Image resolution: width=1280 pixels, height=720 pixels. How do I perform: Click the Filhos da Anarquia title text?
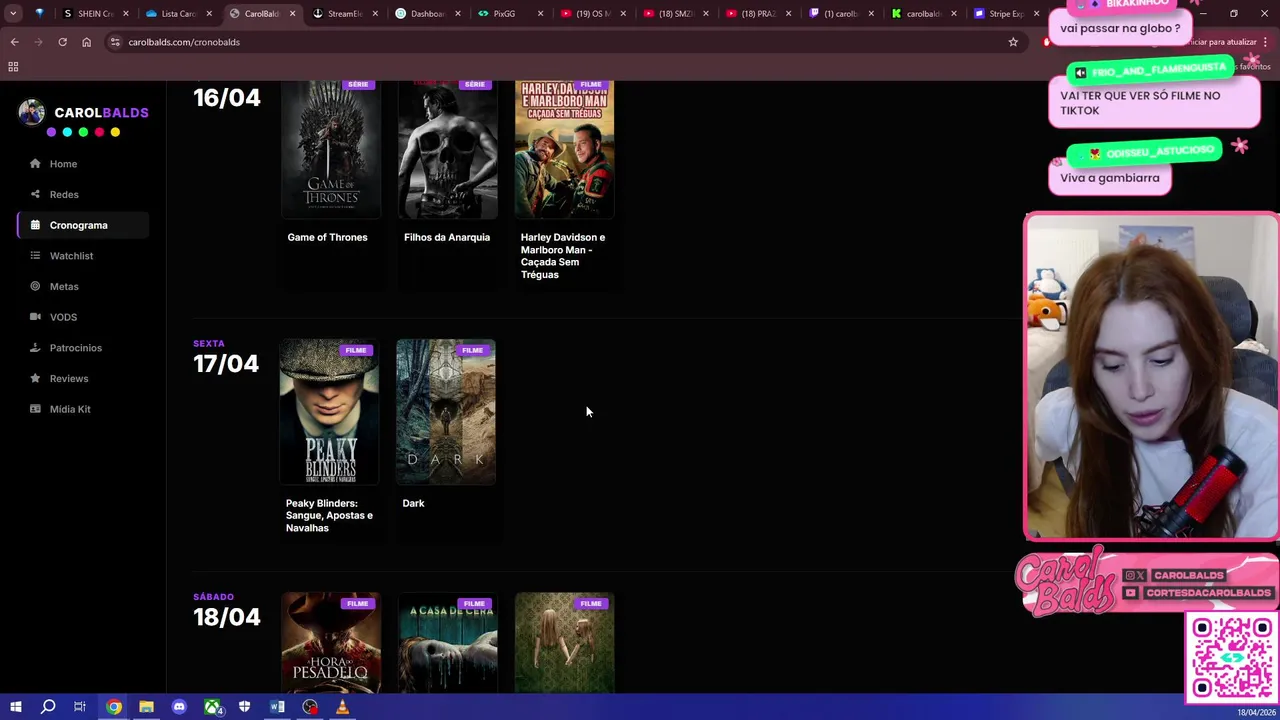tap(447, 237)
